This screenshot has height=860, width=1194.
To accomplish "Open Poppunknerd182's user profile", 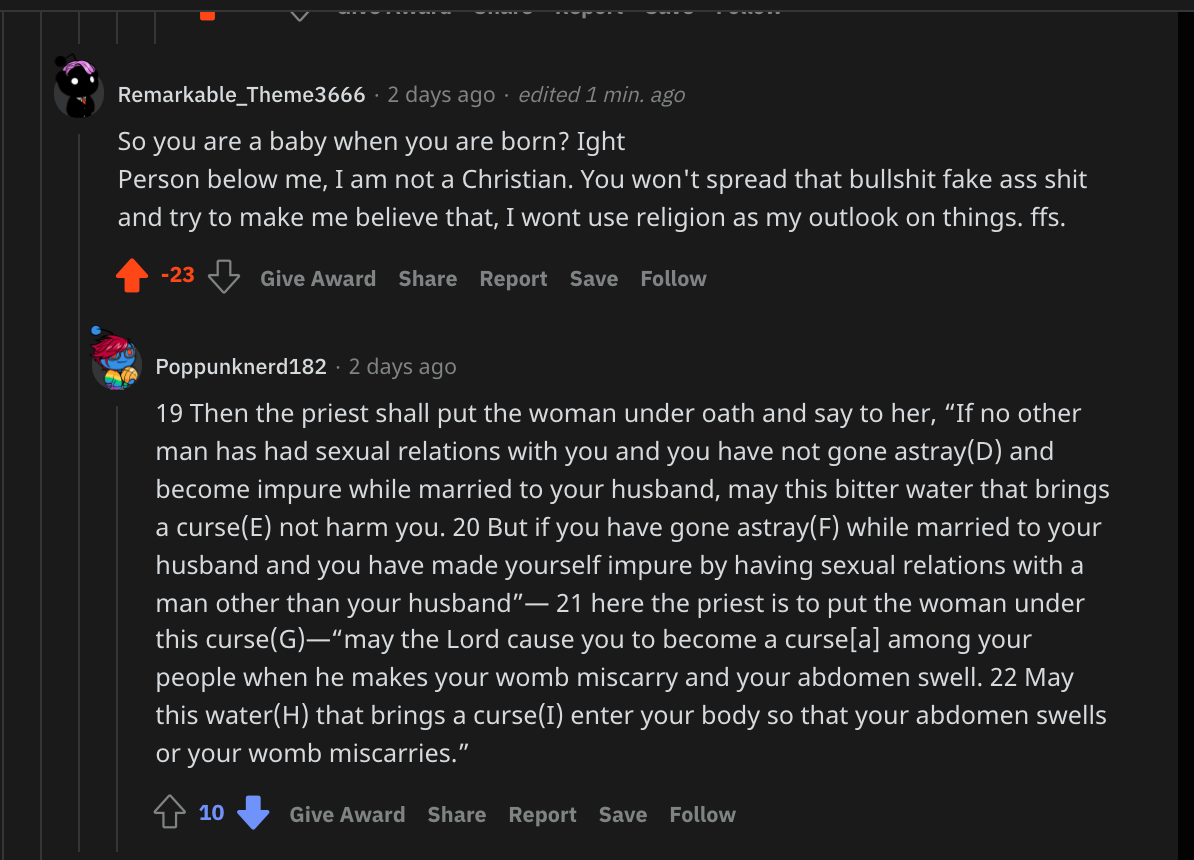I will (x=241, y=367).
